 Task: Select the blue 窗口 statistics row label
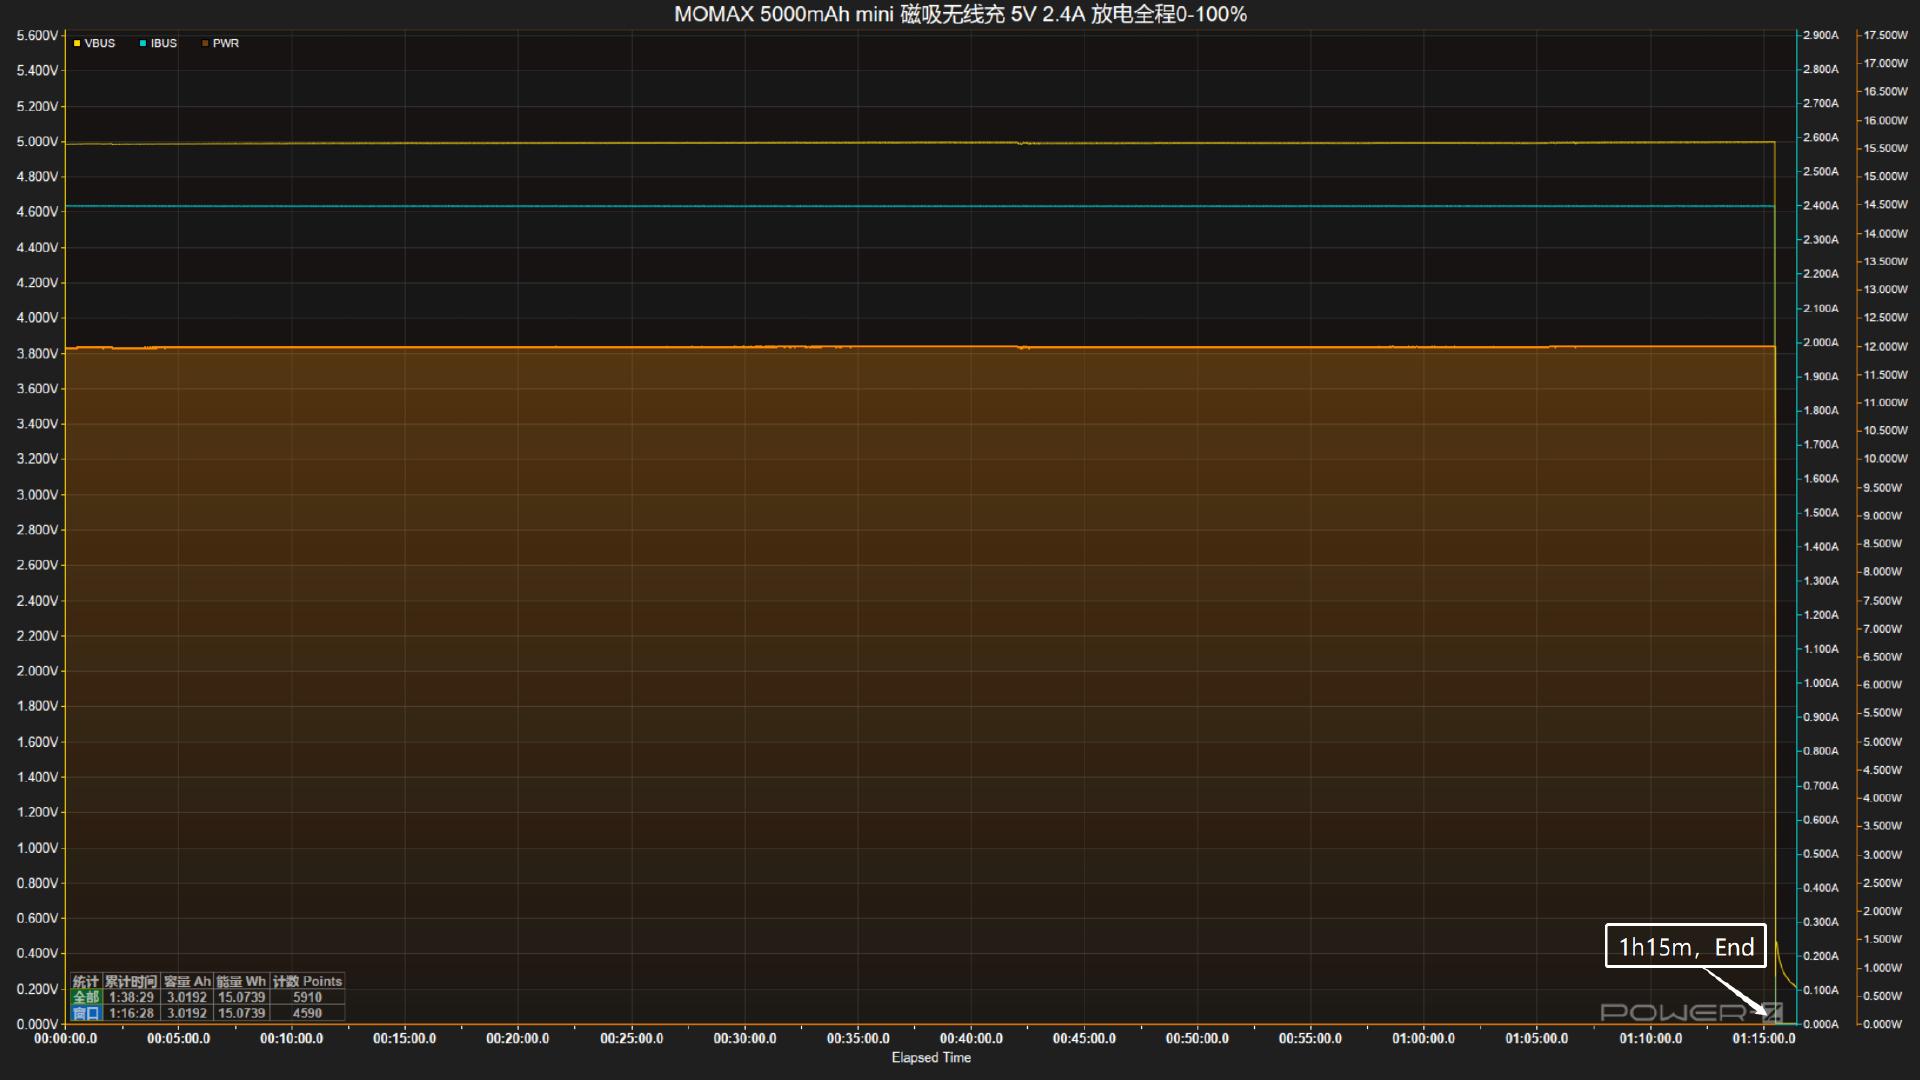(x=86, y=1013)
